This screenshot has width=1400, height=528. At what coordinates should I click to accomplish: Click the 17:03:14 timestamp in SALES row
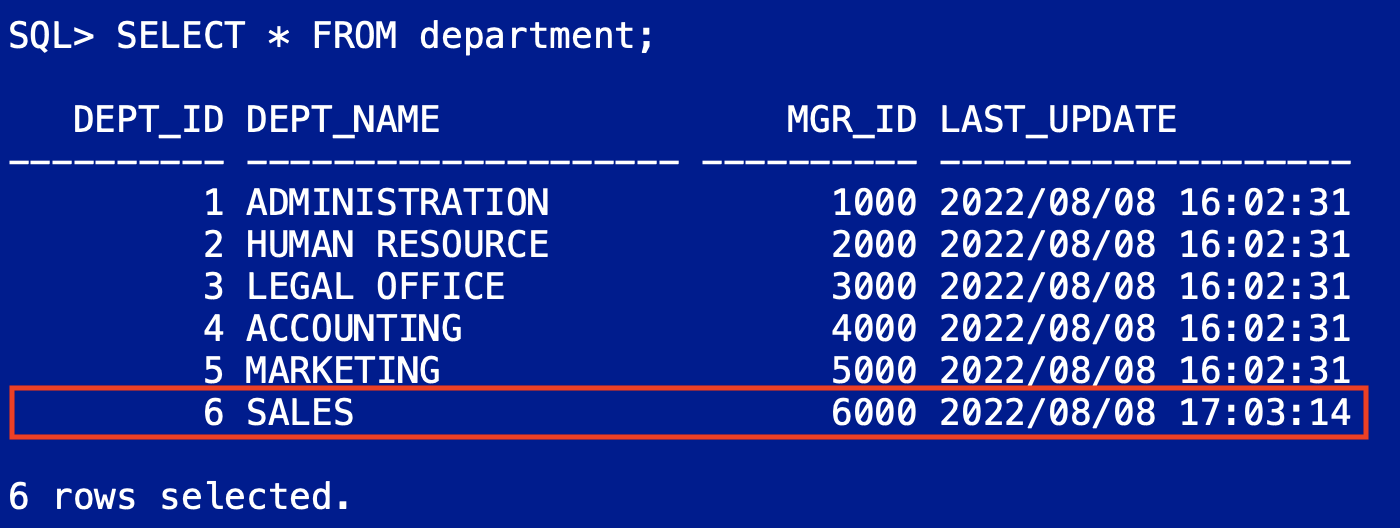point(1265,412)
